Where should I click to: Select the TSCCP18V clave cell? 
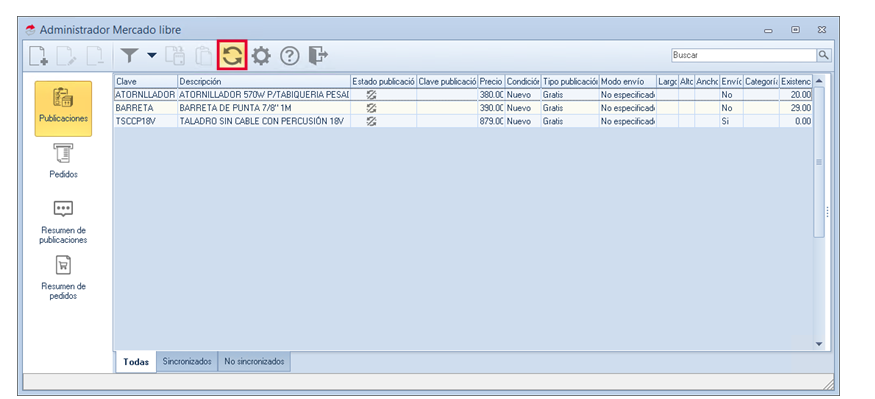(146, 122)
